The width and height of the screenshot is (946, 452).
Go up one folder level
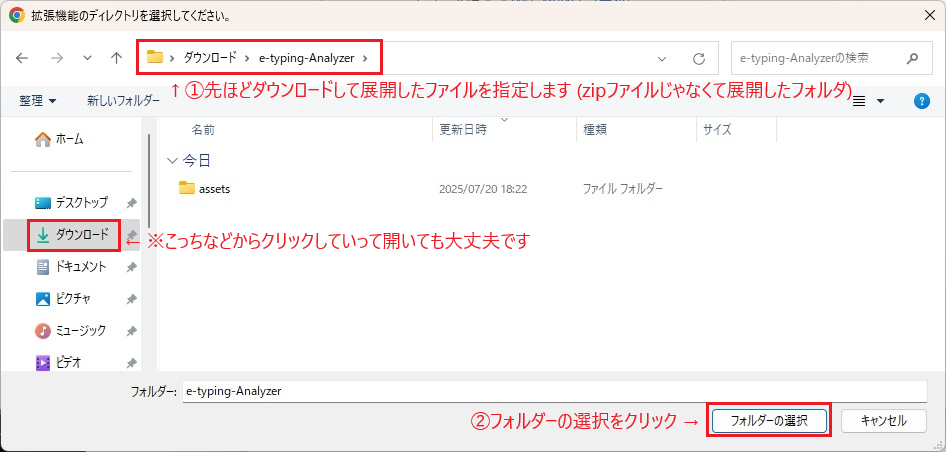point(117,58)
